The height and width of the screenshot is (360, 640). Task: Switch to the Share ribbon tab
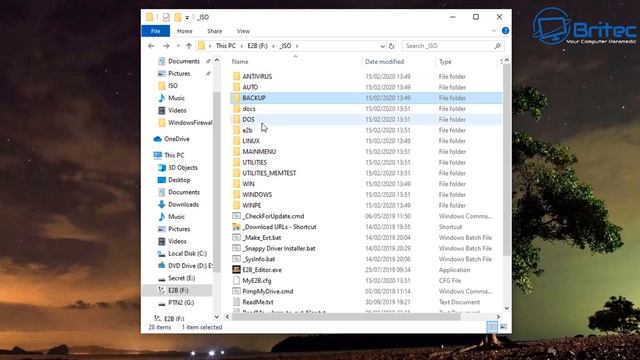(x=215, y=31)
